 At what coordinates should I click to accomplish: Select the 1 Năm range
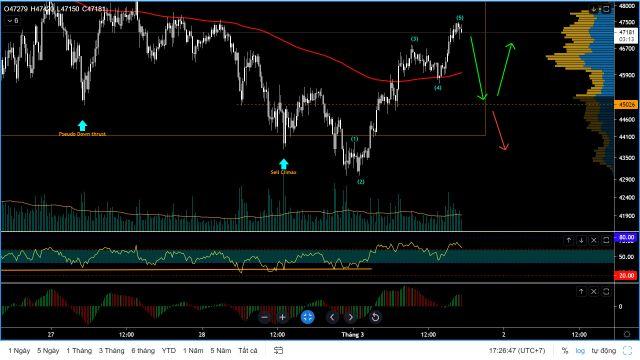(x=193, y=350)
